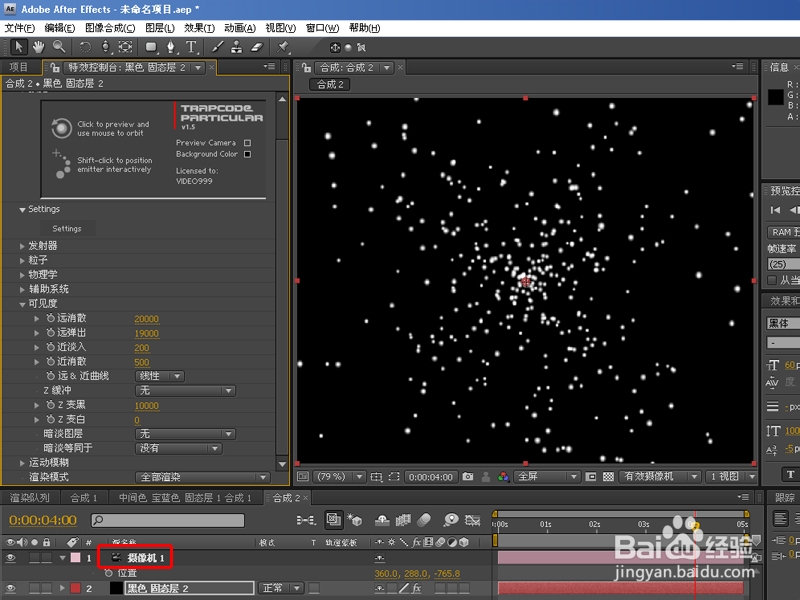The image size is (800, 600).
Task: Open the 文件(F) menu
Action: click(x=19, y=28)
